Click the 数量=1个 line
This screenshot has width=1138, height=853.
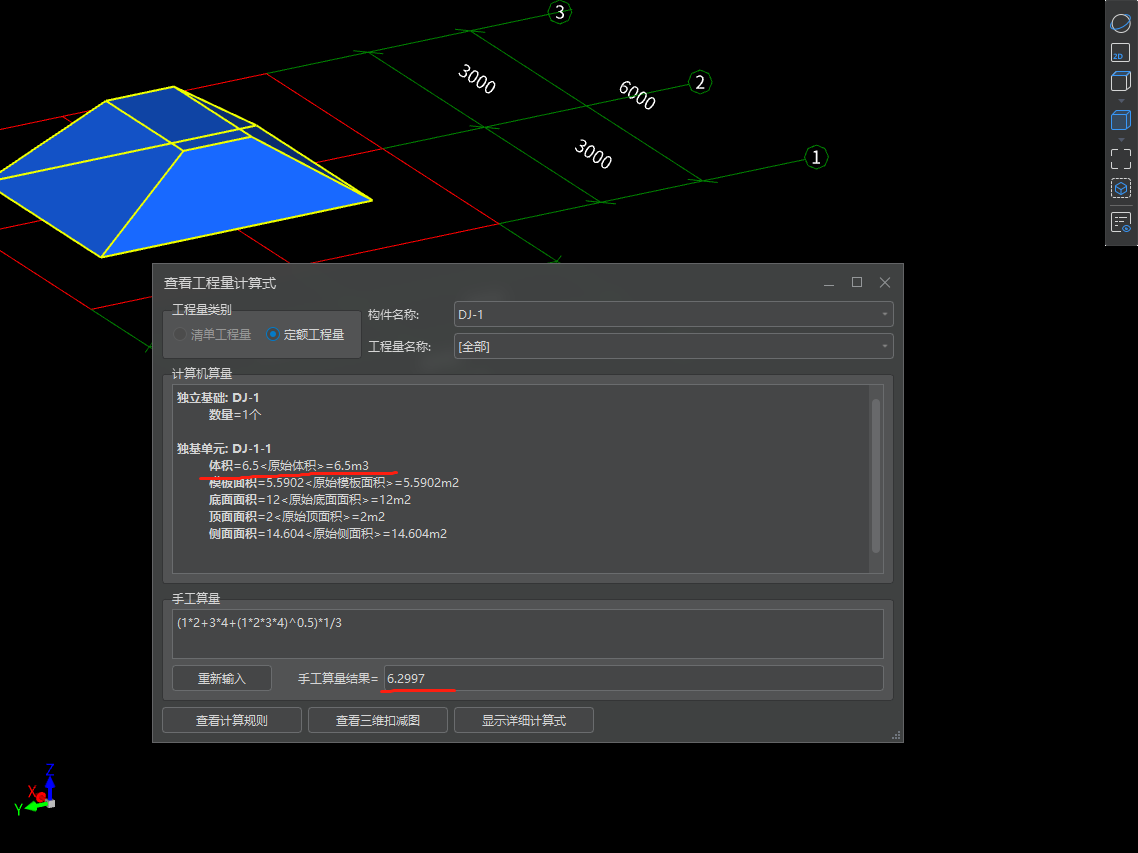[x=235, y=415]
